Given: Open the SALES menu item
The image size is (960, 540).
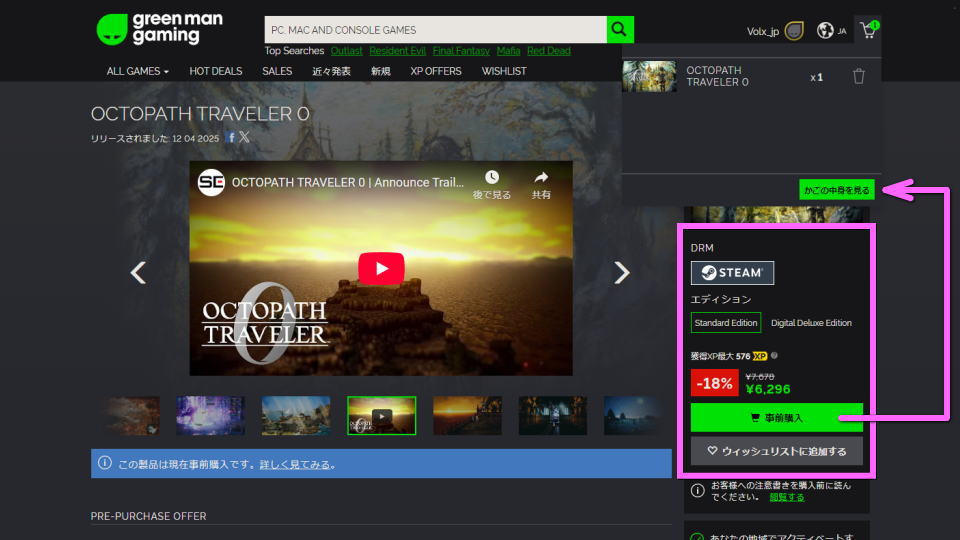Looking at the screenshot, I should point(277,71).
